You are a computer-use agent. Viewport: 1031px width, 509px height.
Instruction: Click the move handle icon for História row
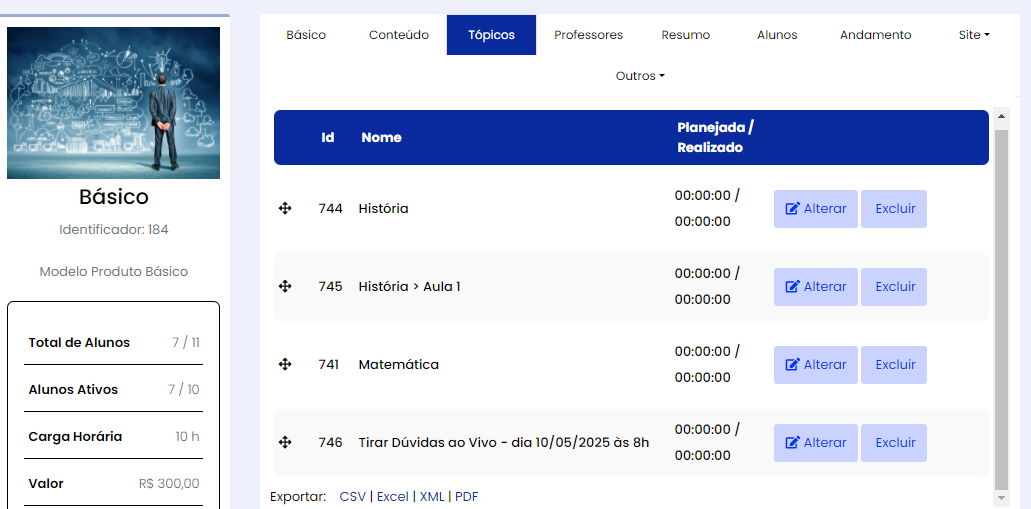(285, 208)
